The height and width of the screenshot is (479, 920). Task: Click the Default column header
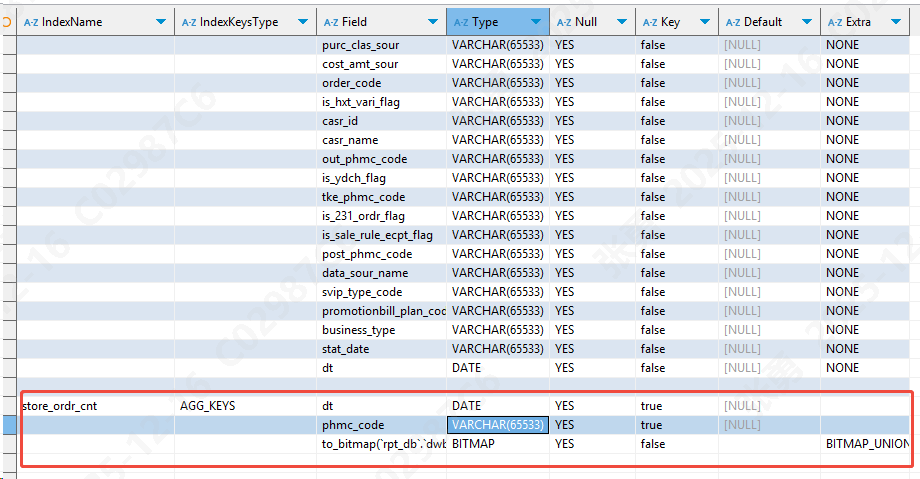coord(769,22)
